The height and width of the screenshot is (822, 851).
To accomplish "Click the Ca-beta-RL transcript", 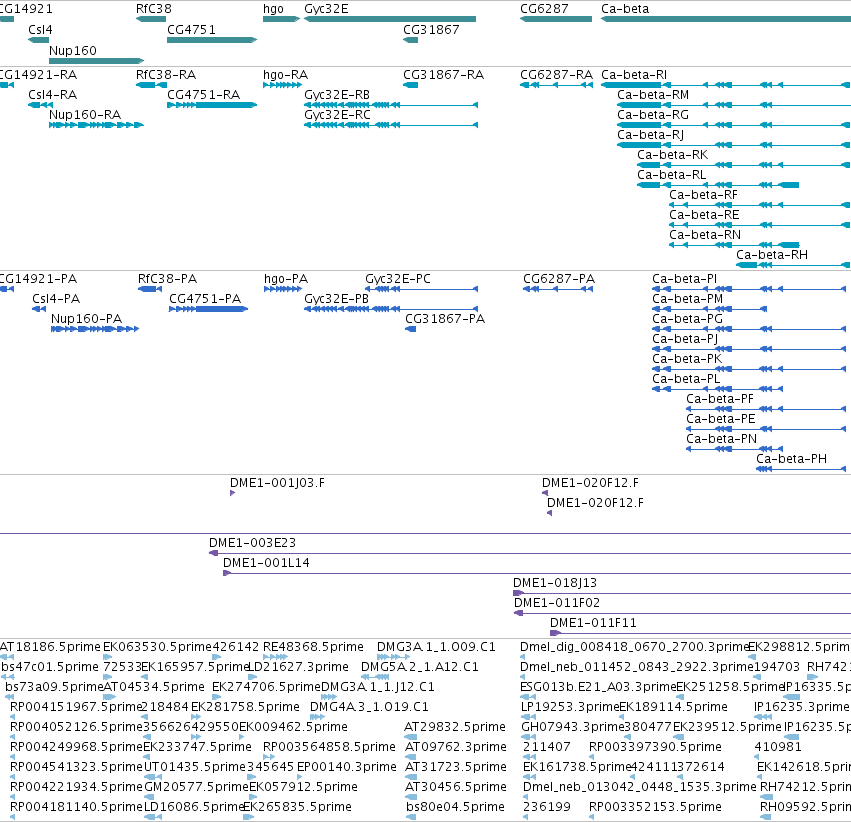I will [x=718, y=185].
